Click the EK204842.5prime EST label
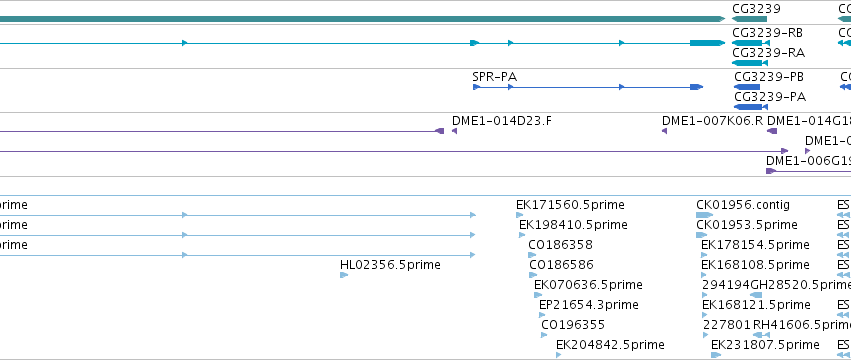The width and height of the screenshot is (851, 360). (x=610, y=345)
